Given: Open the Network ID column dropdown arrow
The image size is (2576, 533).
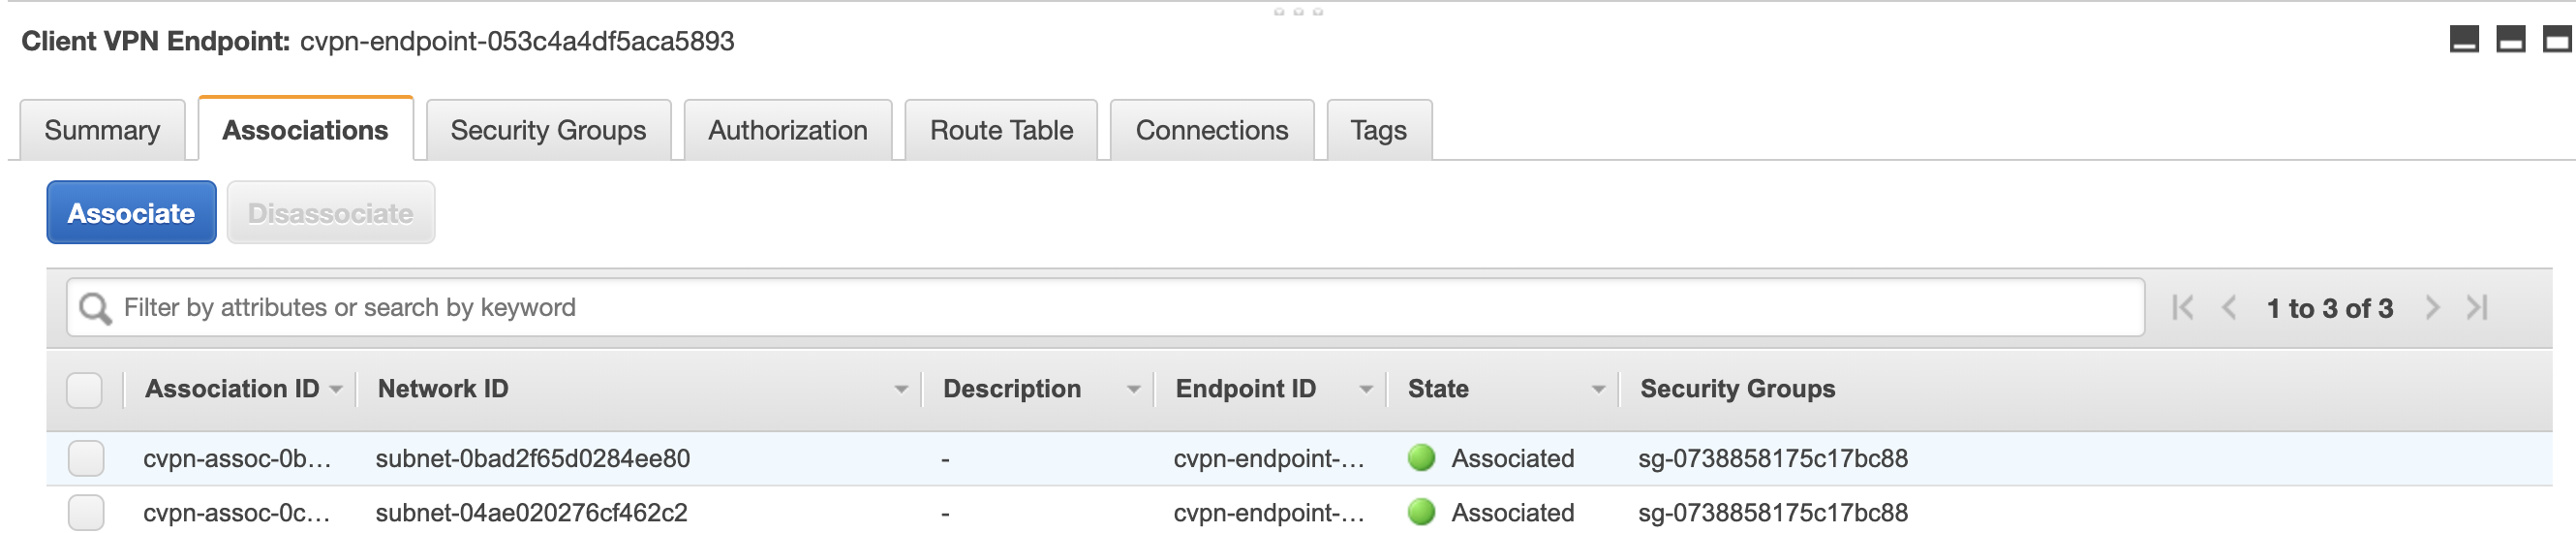Looking at the screenshot, I should pos(901,390).
